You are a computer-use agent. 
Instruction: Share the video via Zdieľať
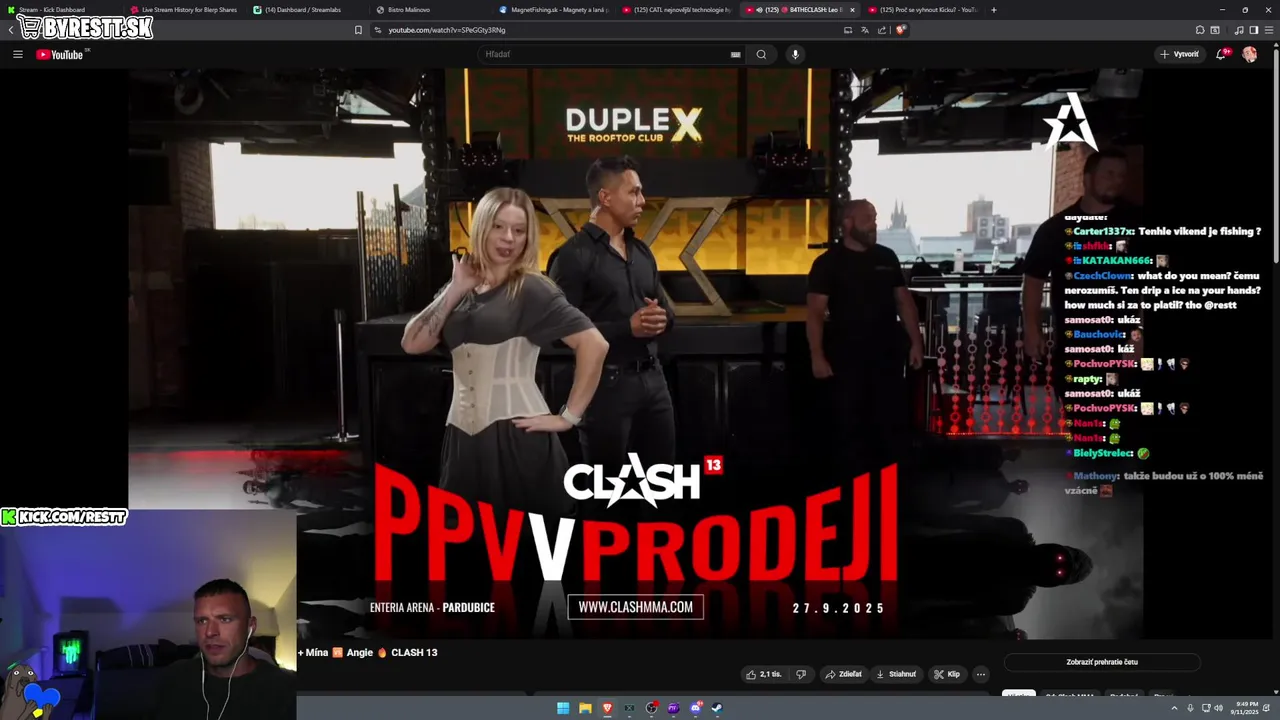point(843,674)
